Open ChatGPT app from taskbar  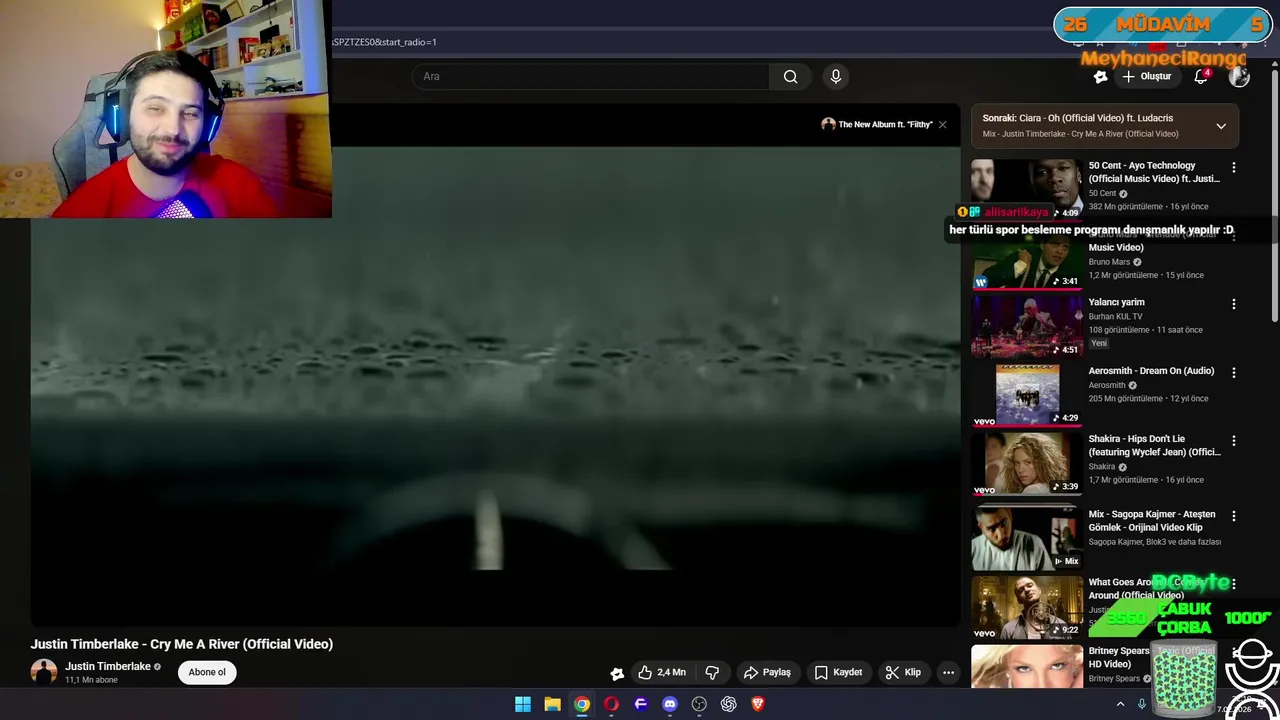(729, 704)
